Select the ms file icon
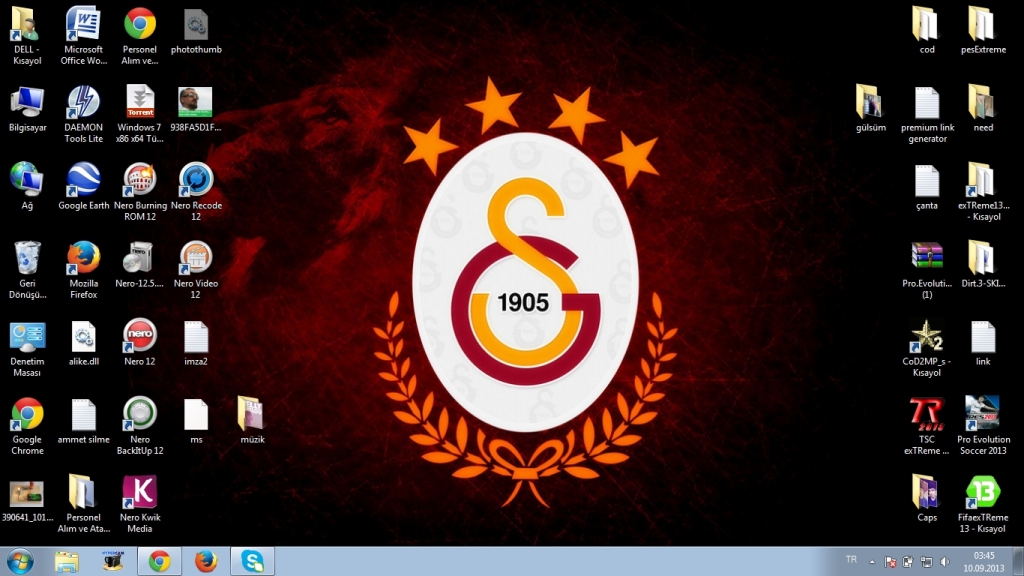Viewport: 1024px width, 576px height. (x=196, y=421)
